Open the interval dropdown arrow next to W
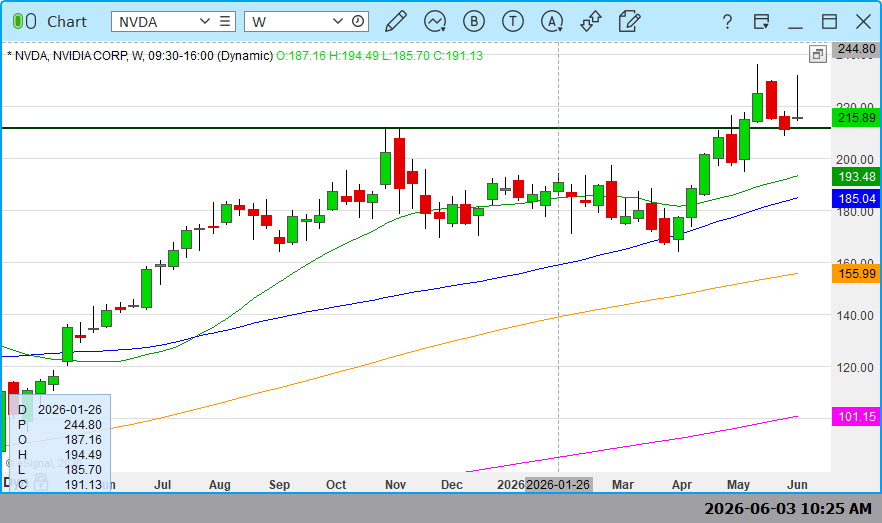Viewport: 882px width, 523px height. tap(338, 21)
